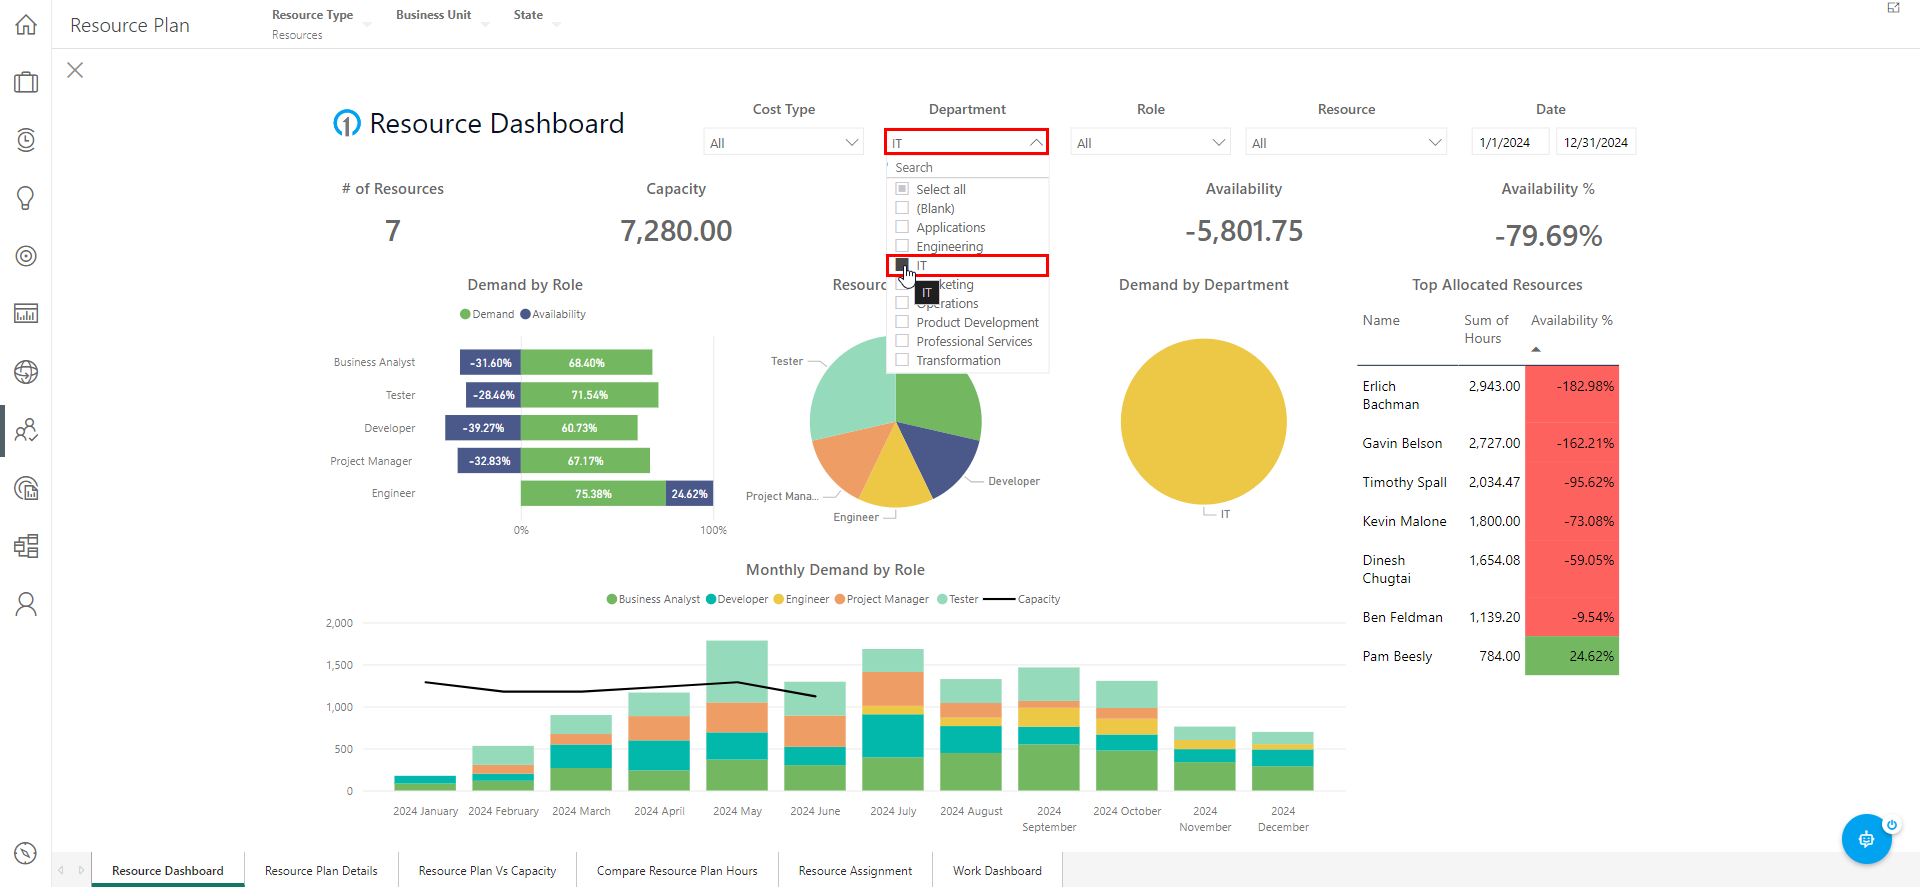Select the 2024 May stacked bar
Image resolution: width=1920 pixels, height=892 pixels.
(x=737, y=715)
